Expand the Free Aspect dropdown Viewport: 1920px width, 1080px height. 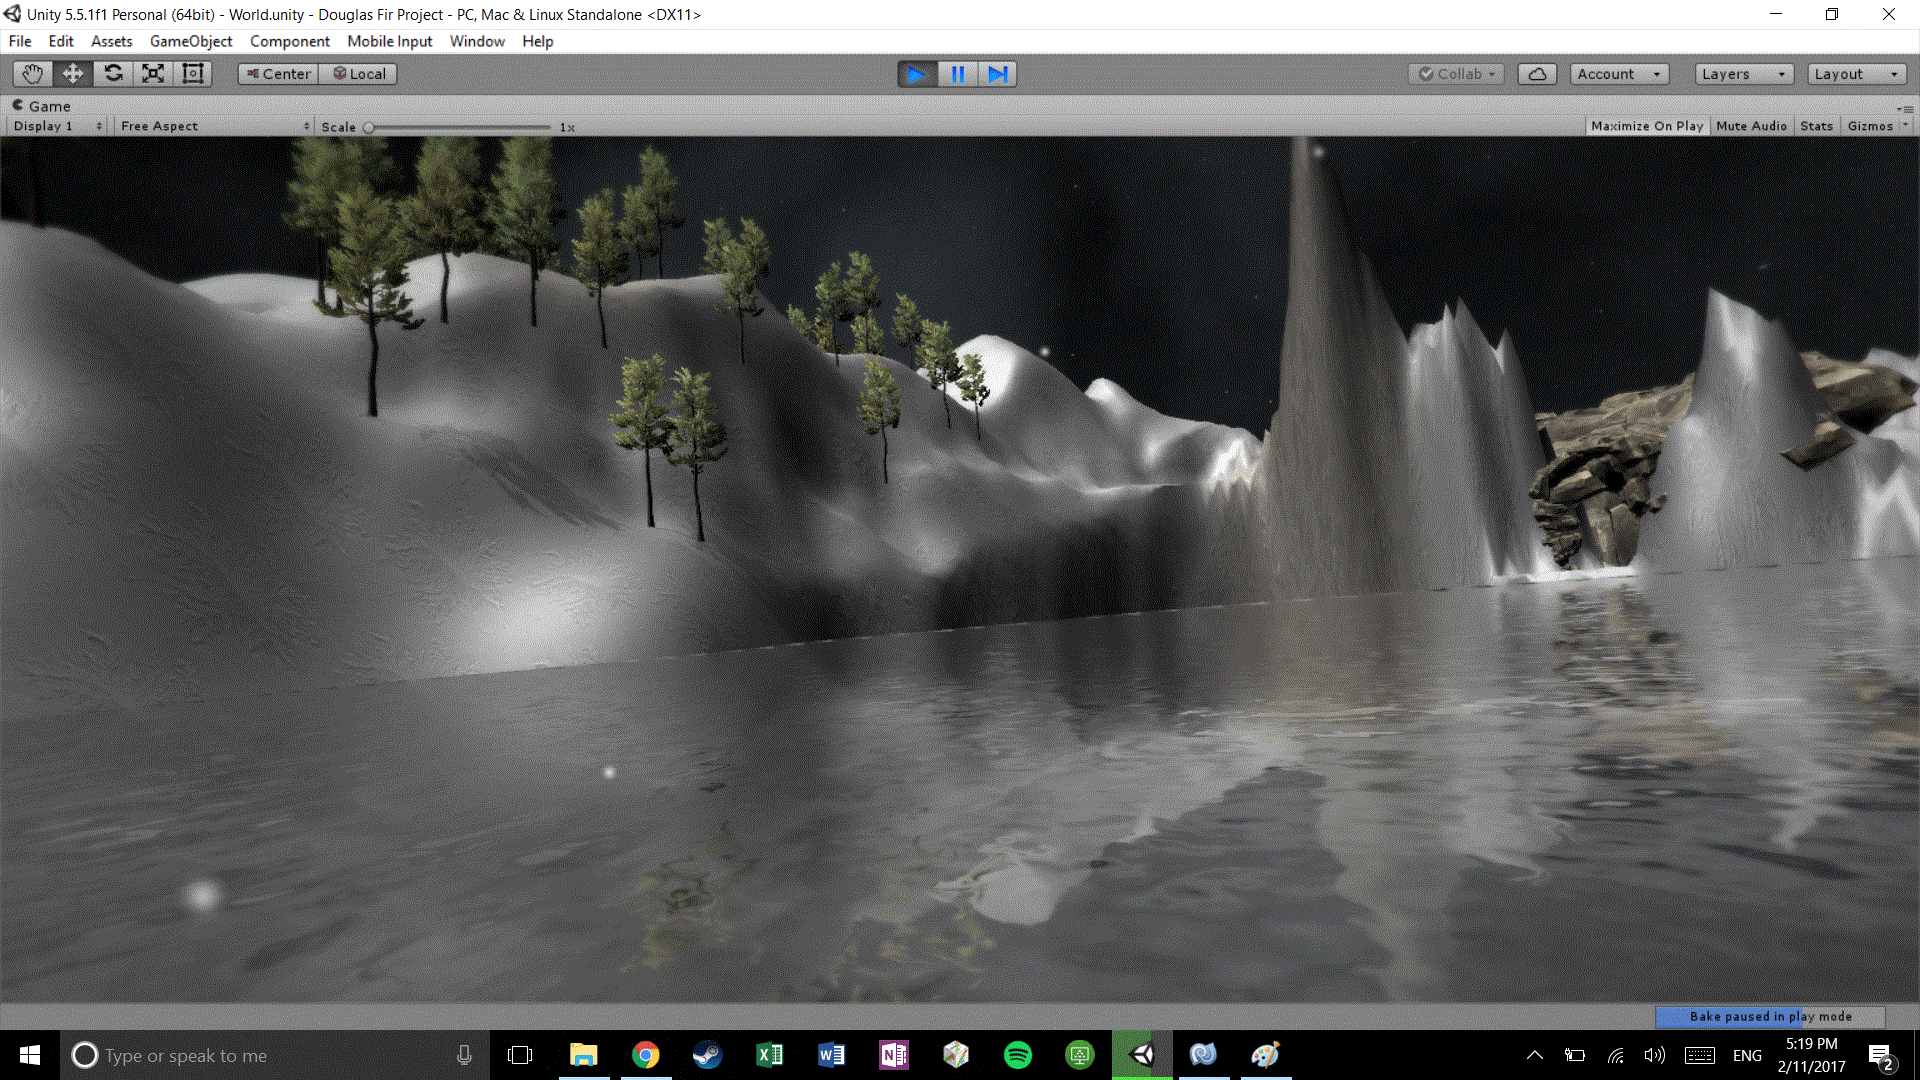pyautogui.click(x=214, y=126)
